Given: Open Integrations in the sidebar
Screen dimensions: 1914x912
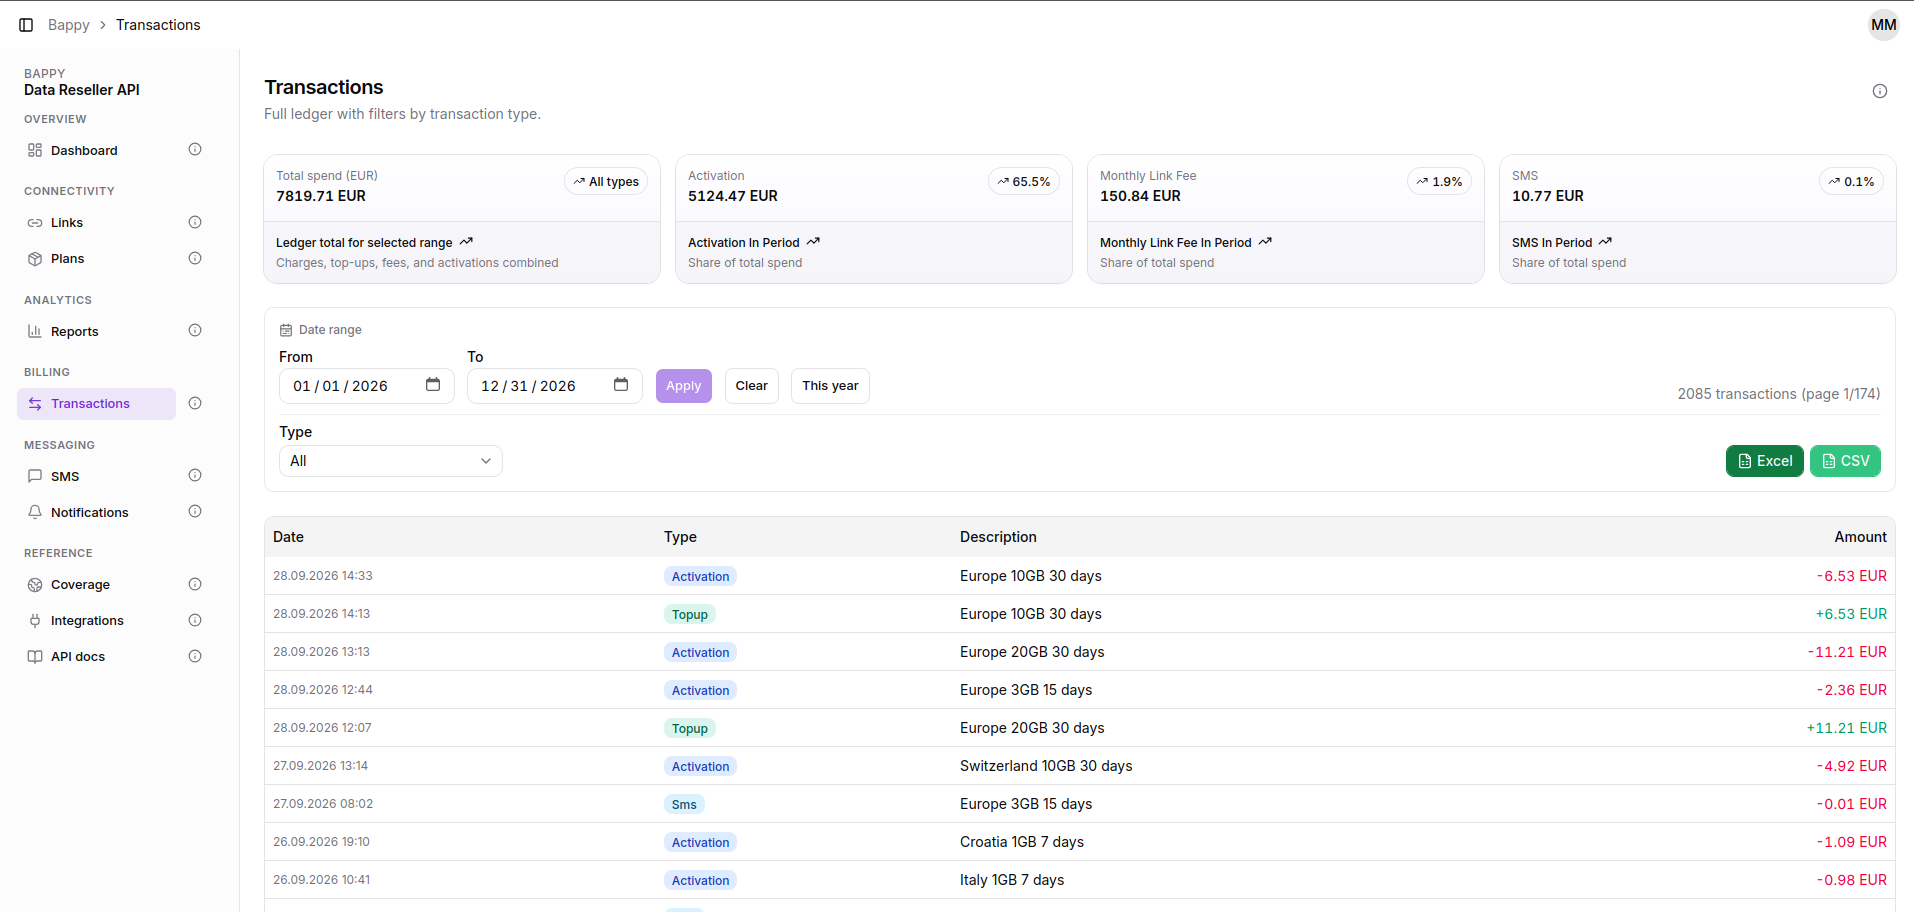Looking at the screenshot, I should tap(97, 621).
